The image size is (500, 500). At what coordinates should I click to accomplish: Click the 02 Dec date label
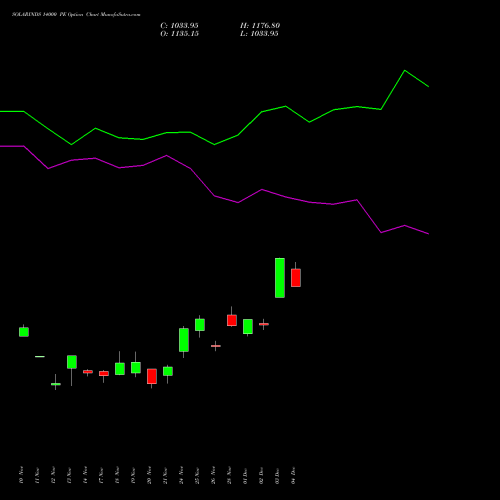(261, 475)
